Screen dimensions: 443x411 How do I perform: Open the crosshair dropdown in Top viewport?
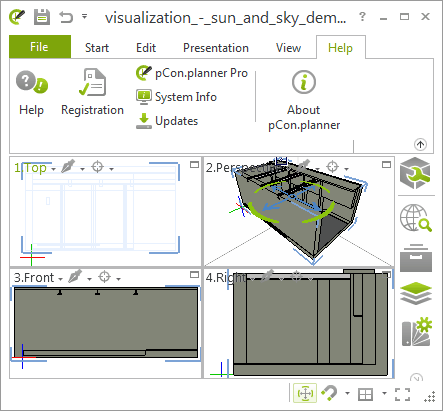(x=111, y=169)
